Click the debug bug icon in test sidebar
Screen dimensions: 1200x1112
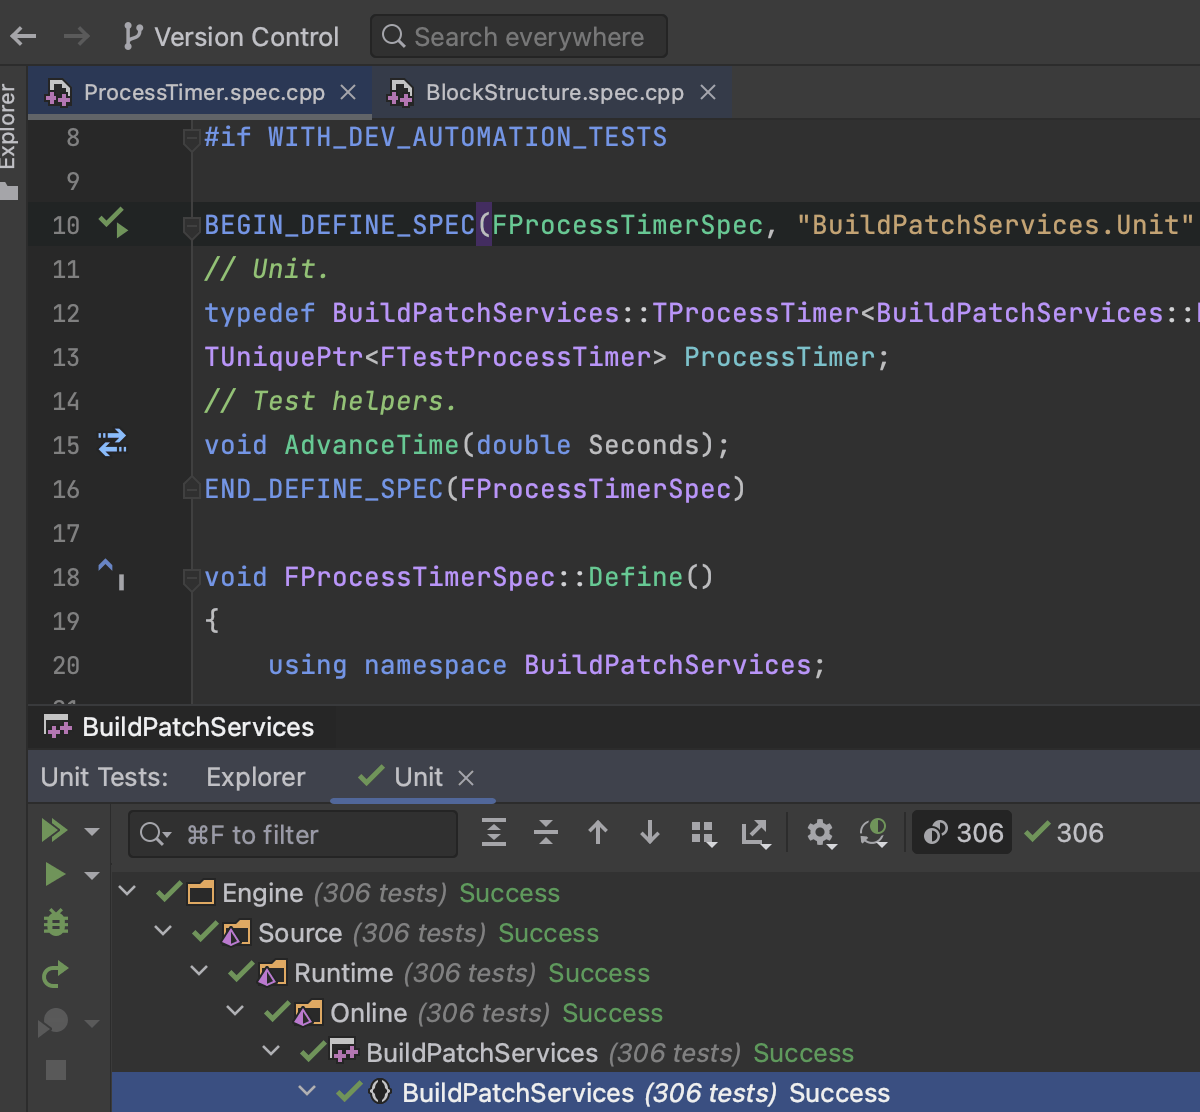(56, 922)
